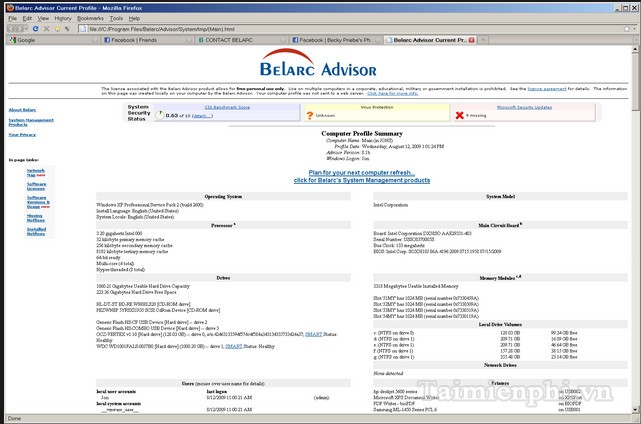Select the 'Local Drive Volumes' section header

500,325
